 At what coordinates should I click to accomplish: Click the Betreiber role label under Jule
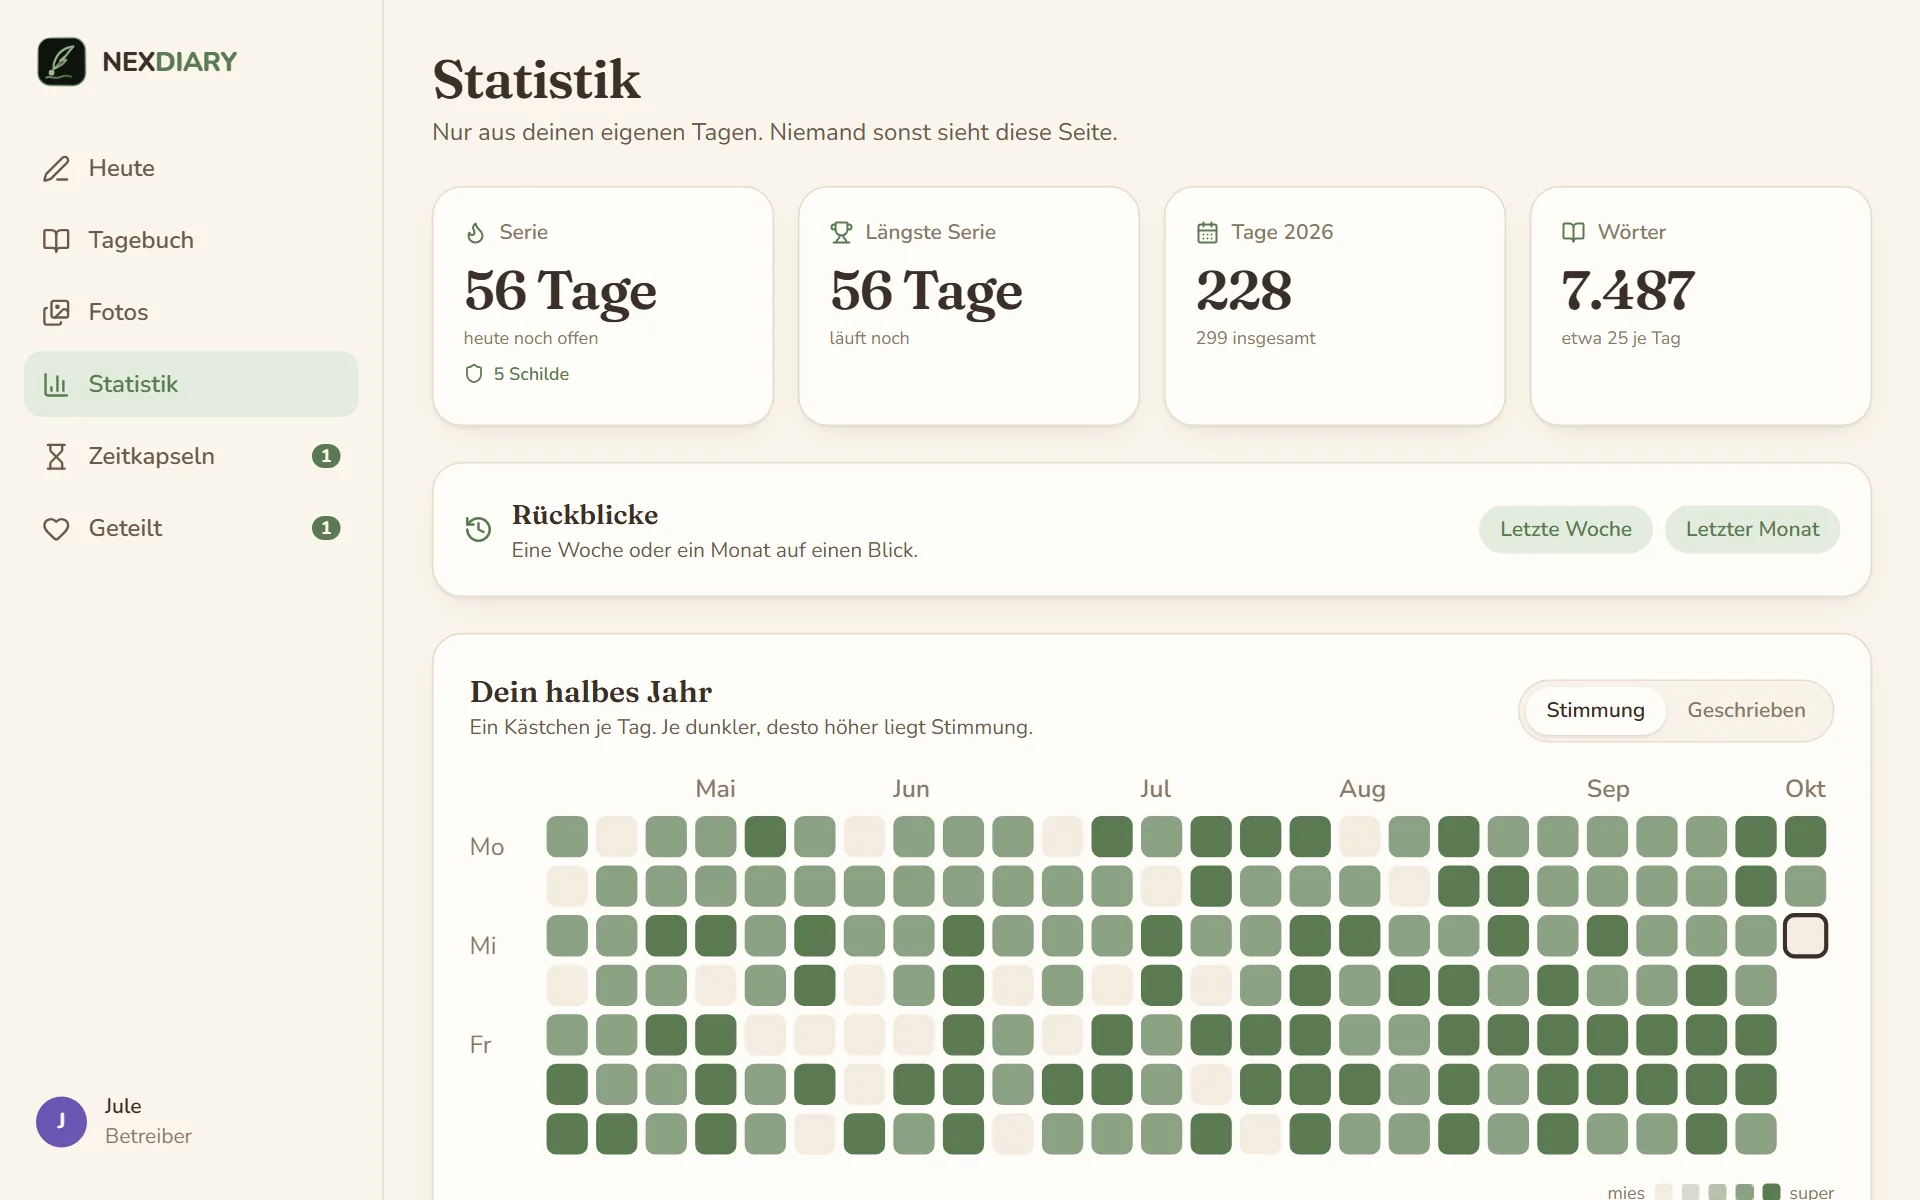[148, 1136]
